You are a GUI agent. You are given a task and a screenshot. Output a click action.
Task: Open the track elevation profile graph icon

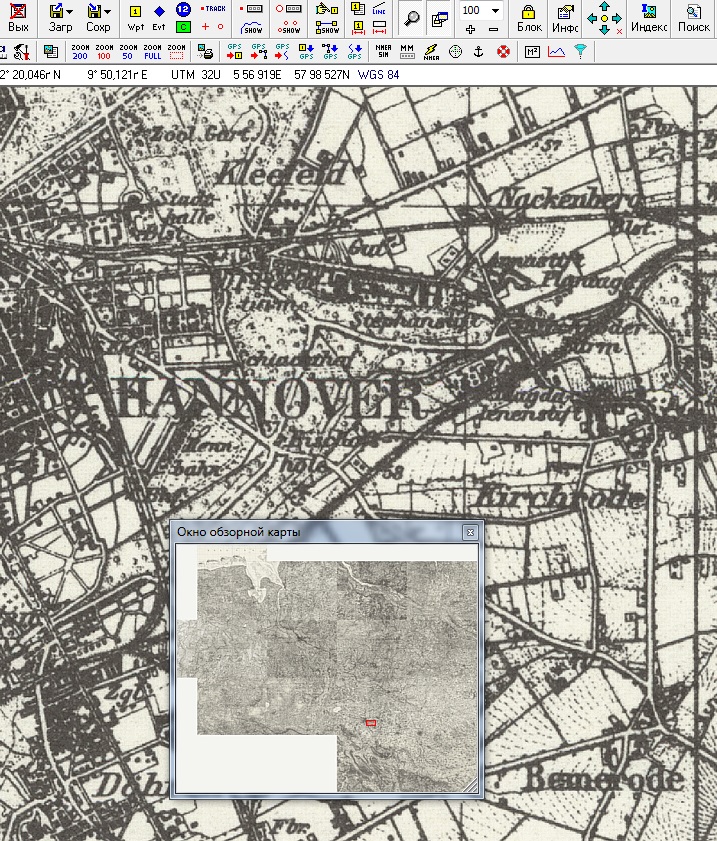click(x=556, y=51)
